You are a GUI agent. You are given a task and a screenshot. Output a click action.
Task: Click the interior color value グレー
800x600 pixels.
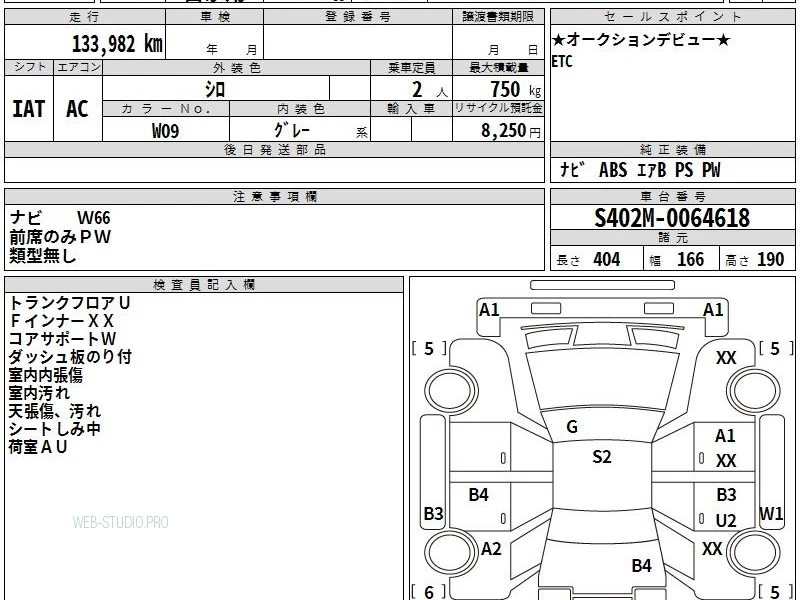coord(292,131)
